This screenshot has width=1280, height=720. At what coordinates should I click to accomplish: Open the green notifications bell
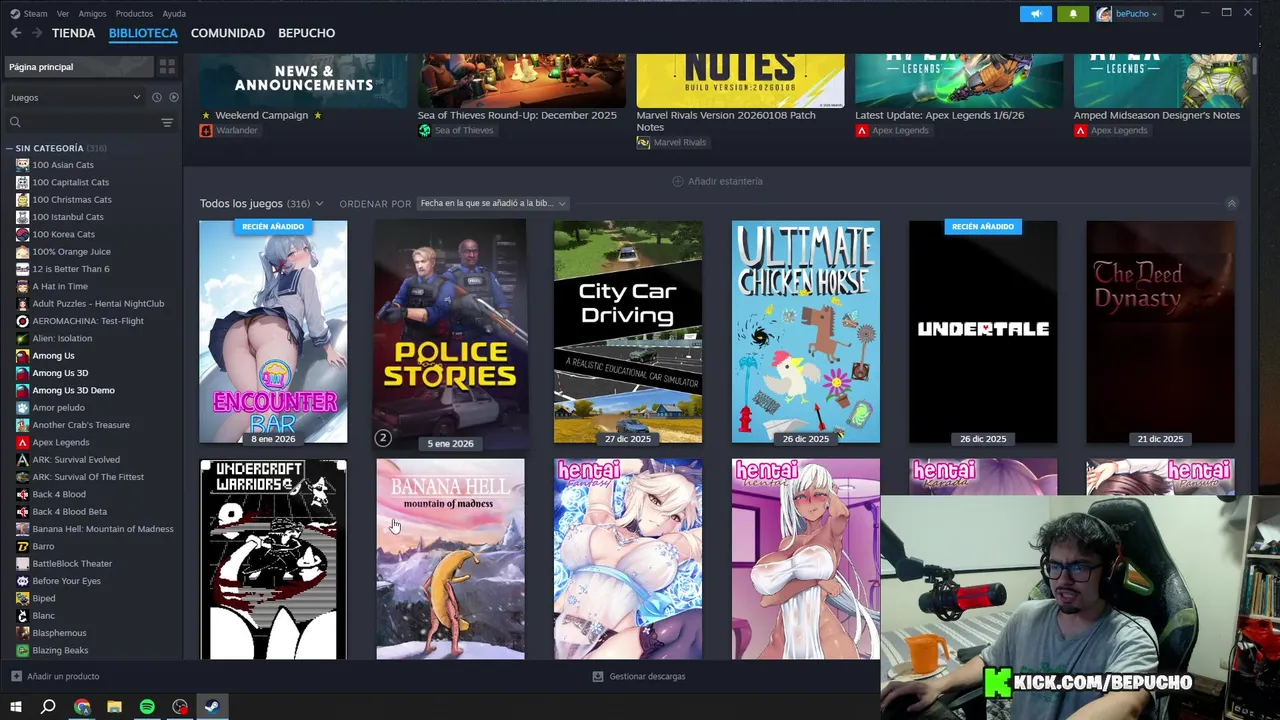pyautogui.click(x=1073, y=14)
